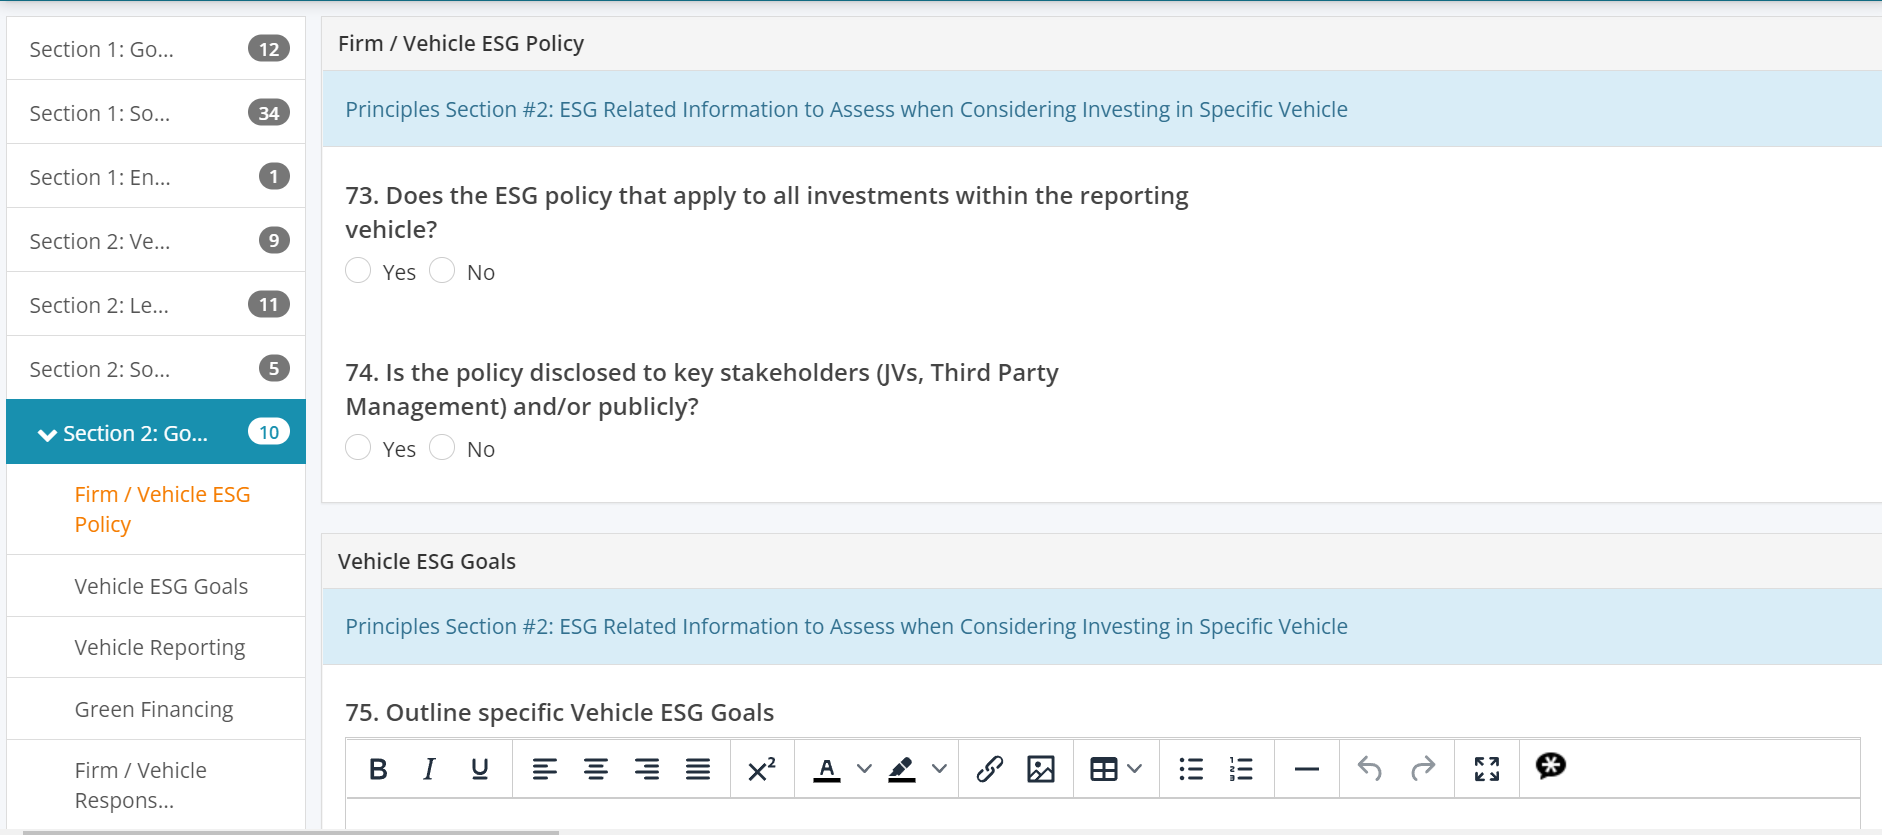Justify text in editor toolbar

(x=698, y=769)
